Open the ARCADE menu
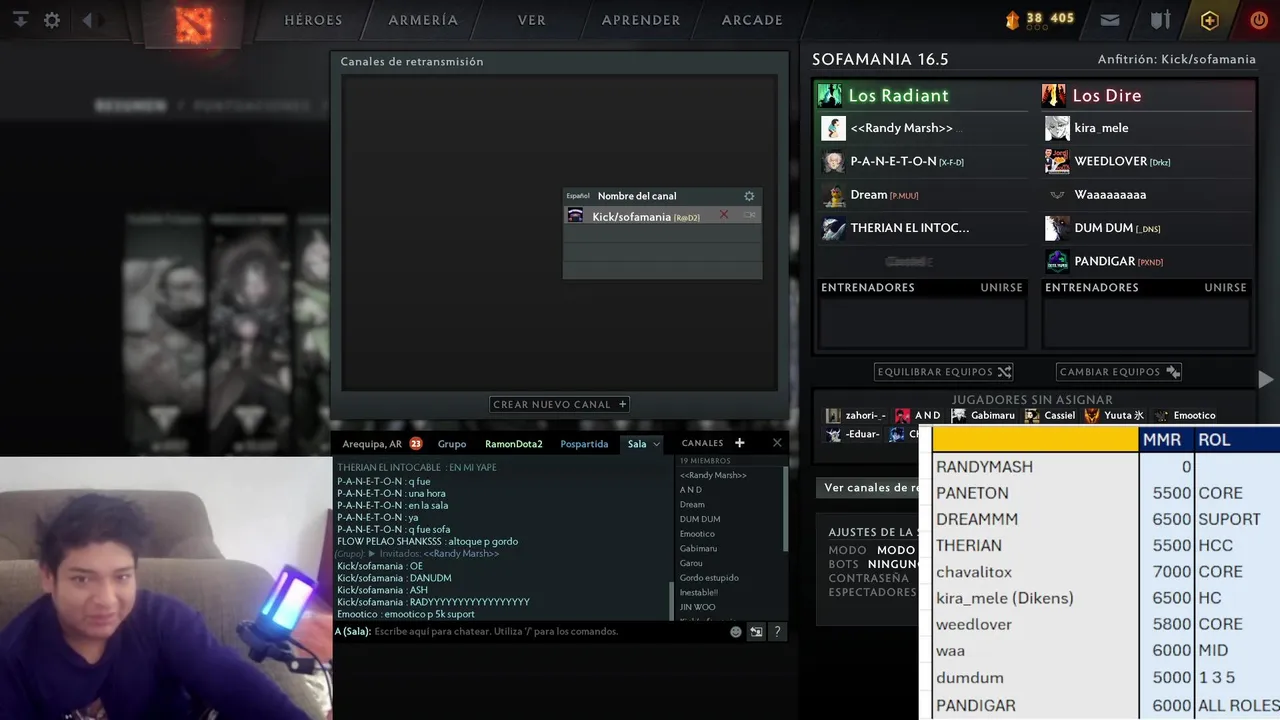 752,20
